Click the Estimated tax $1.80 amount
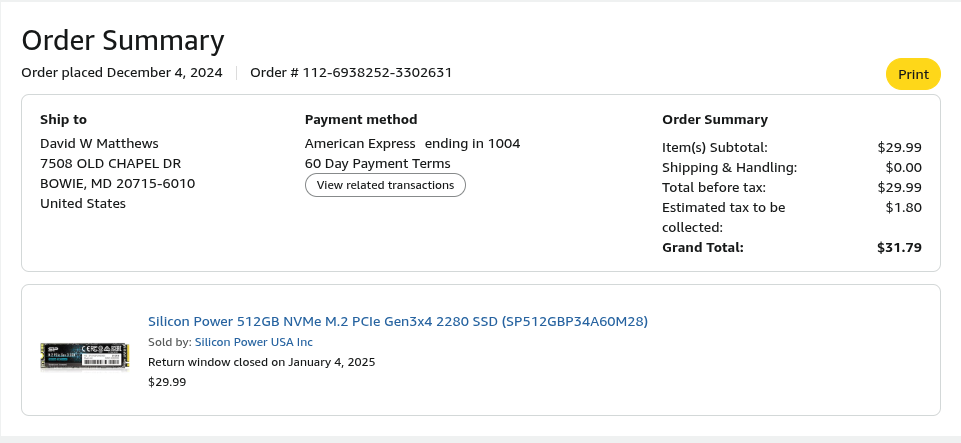The height and width of the screenshot is (443, 961). click(903, 207)
